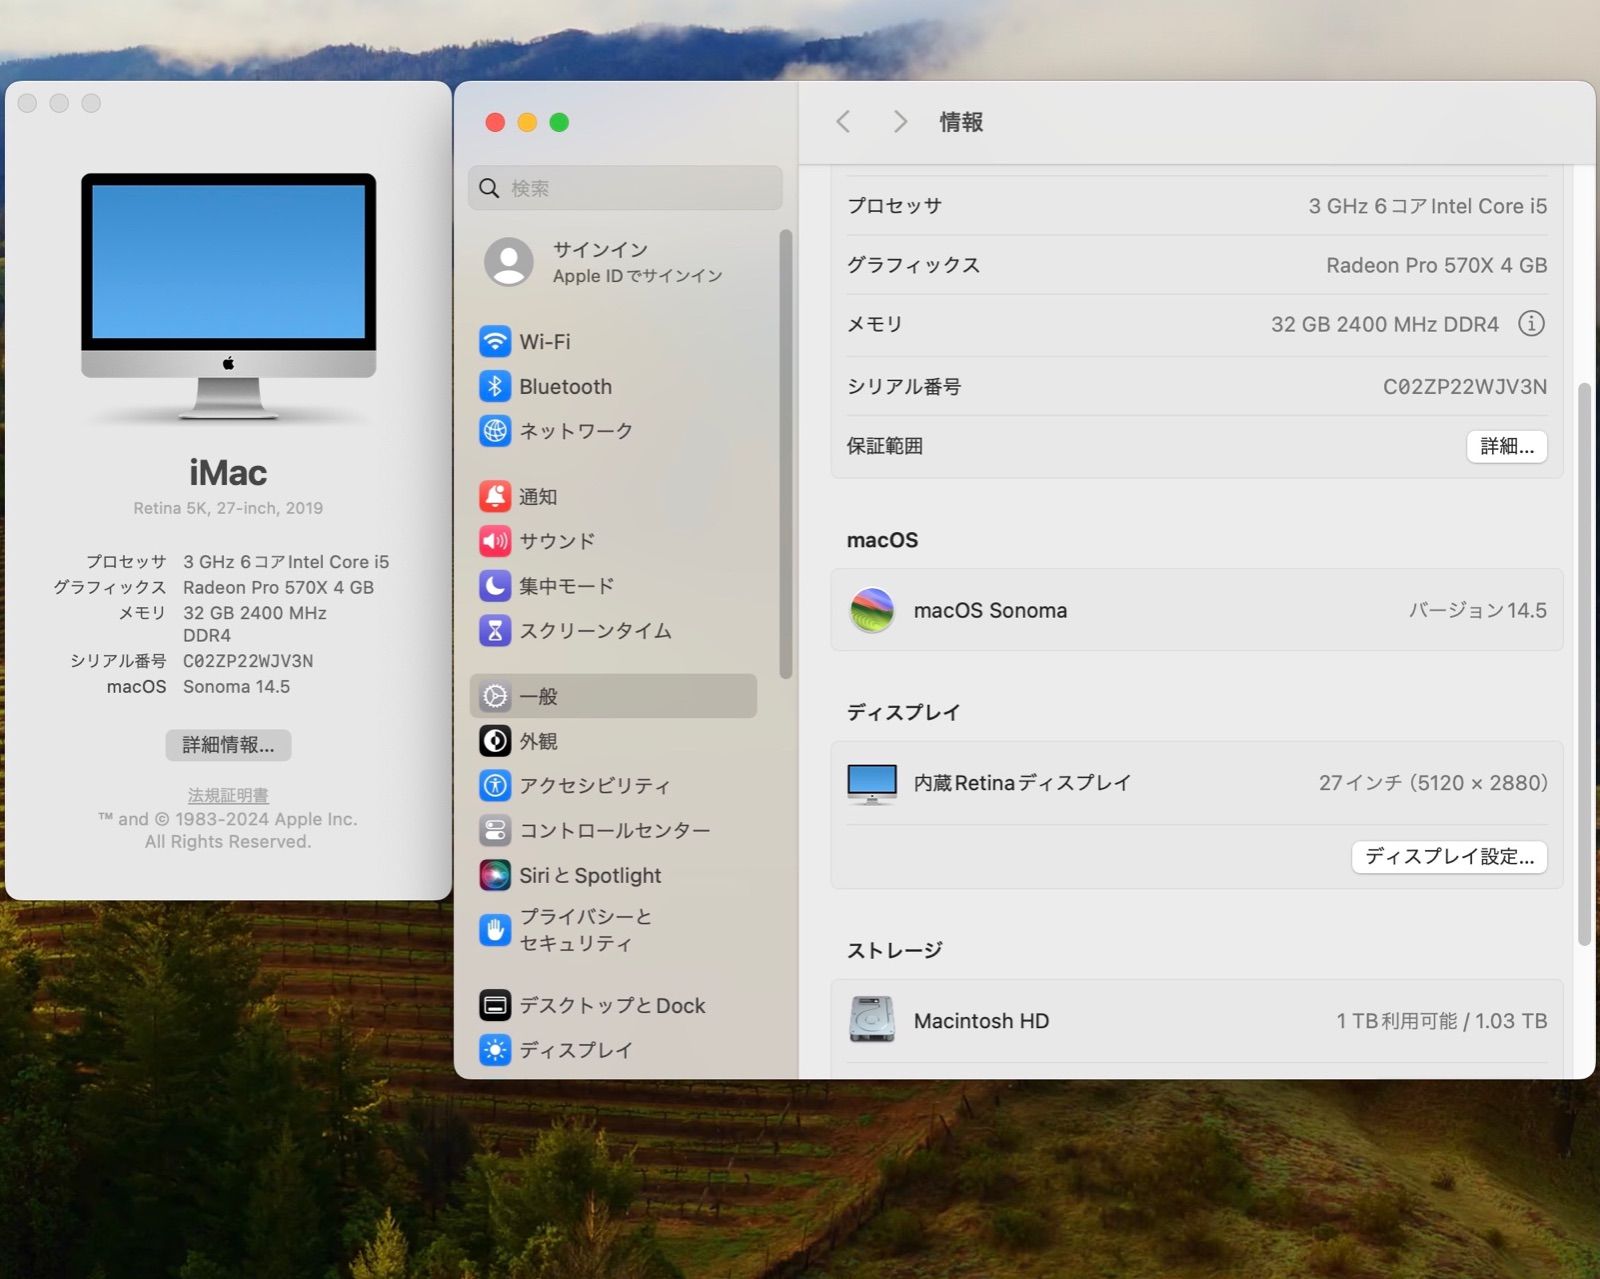Image resolution: width=1600 pixels, height=1279 pixels.
Task: Close the System Settings window
Action: [495, 122]
